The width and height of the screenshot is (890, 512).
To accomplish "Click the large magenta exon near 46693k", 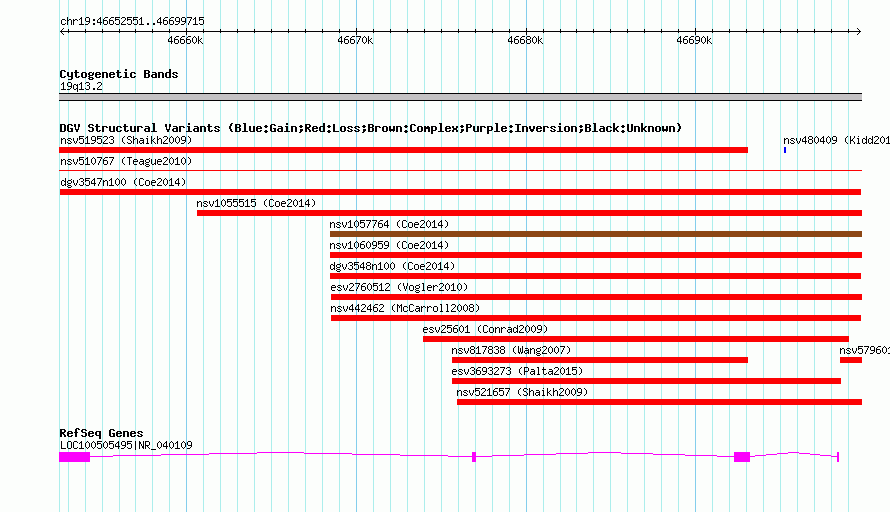I will tap(742, 457).
